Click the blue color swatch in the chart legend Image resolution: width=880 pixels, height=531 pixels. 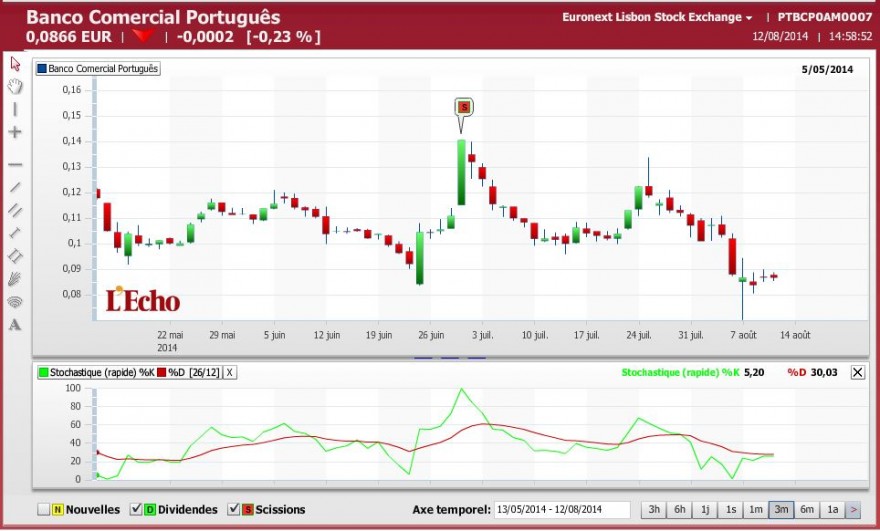pos(42,68)
